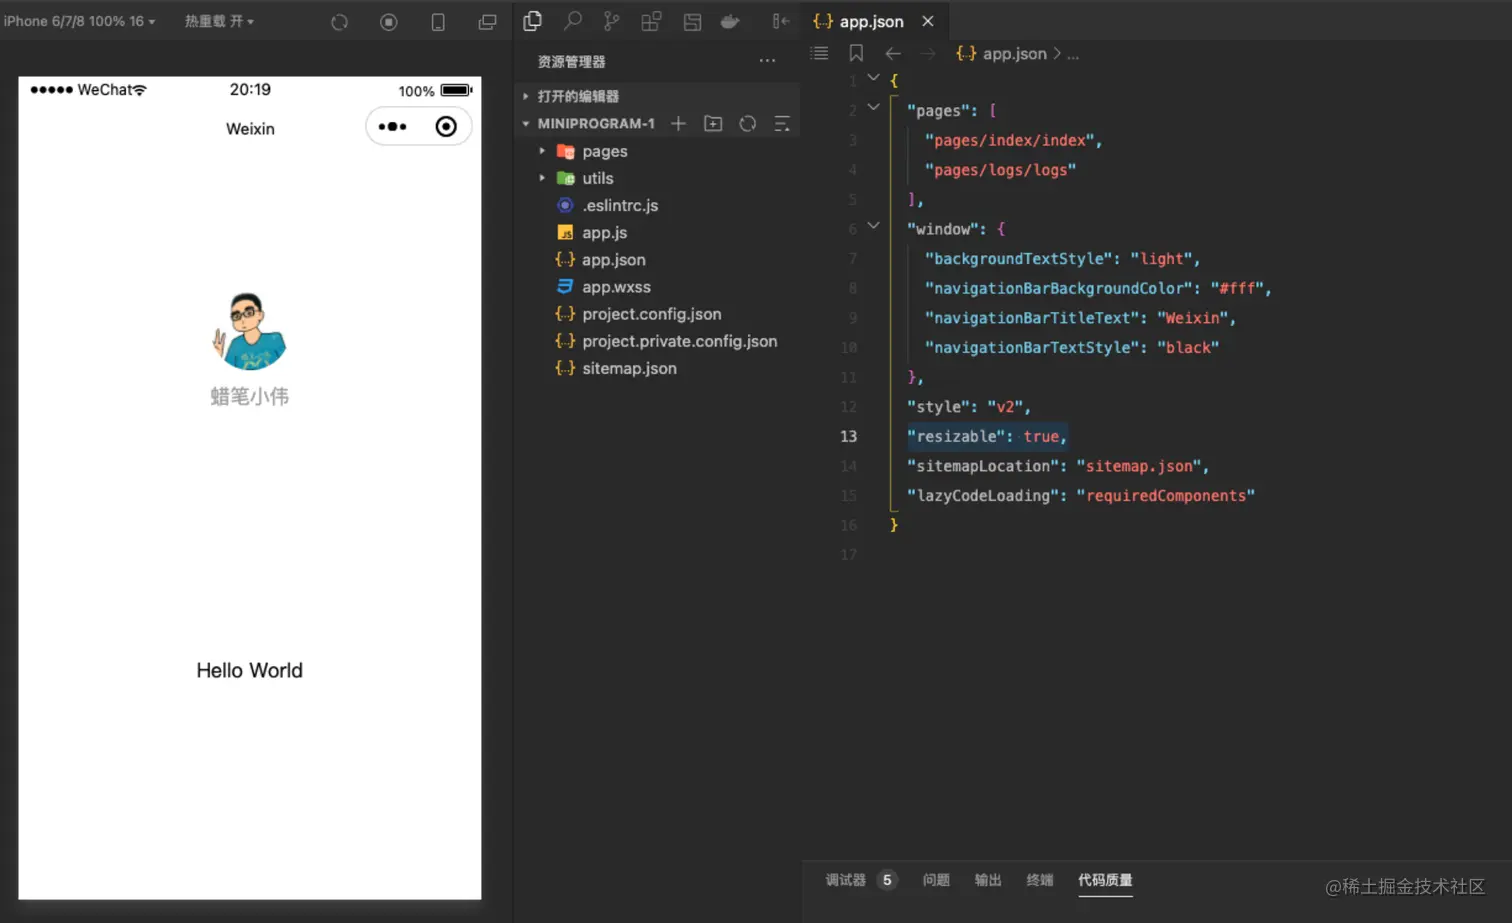Expand the 打开的编辑器 section
The height and width of the screenshot is (923, 1512).
coord(578,96)
